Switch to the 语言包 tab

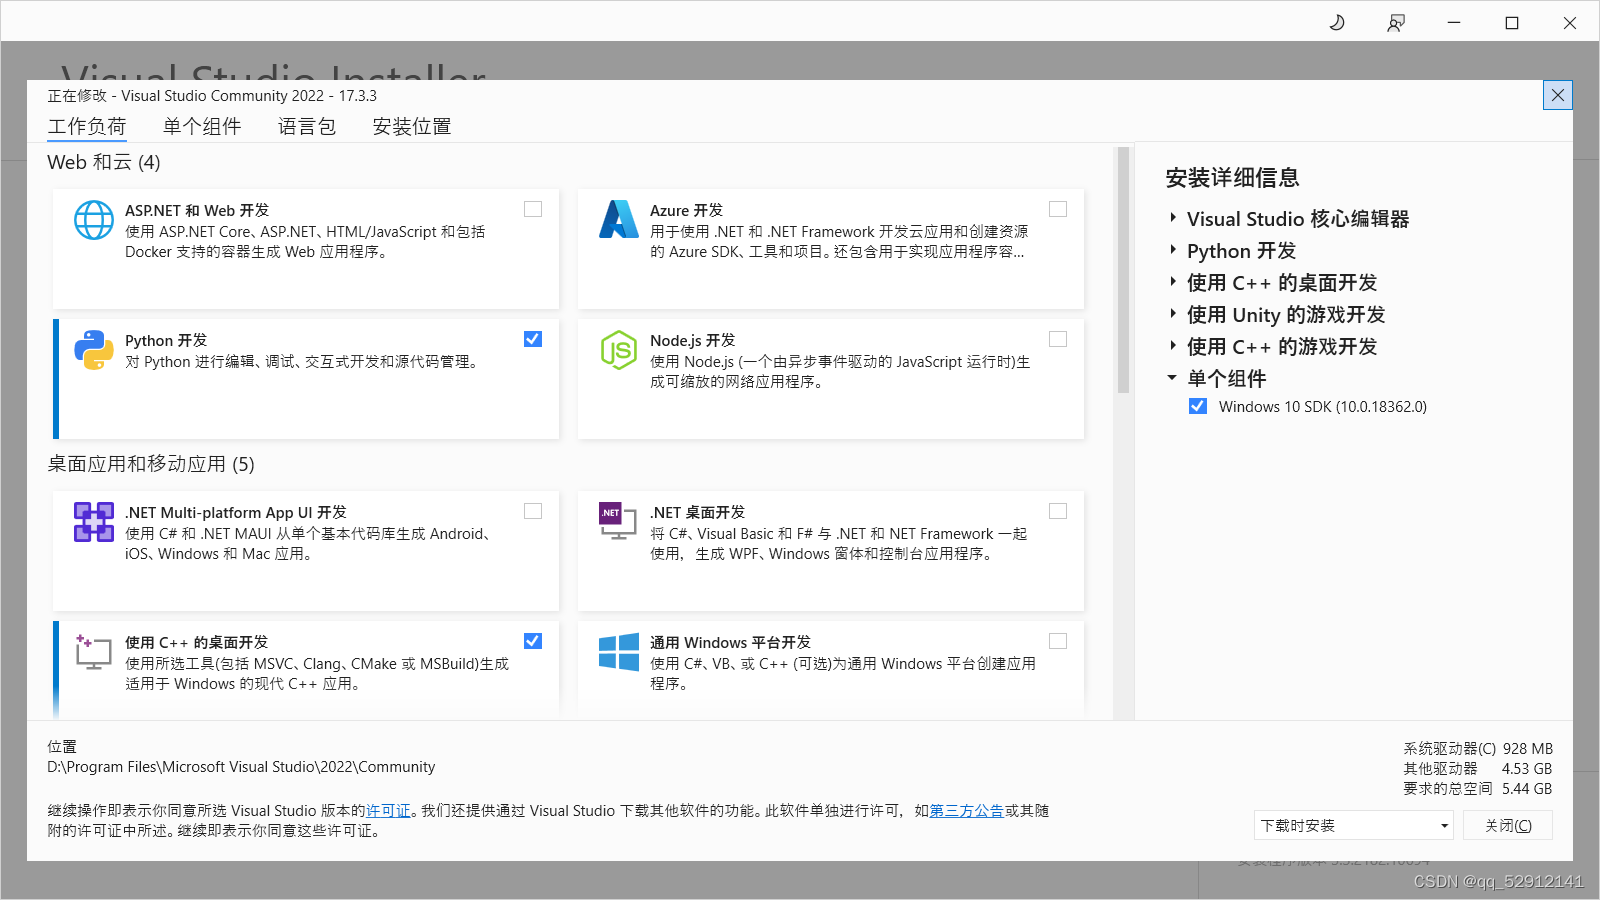[306, 126]
